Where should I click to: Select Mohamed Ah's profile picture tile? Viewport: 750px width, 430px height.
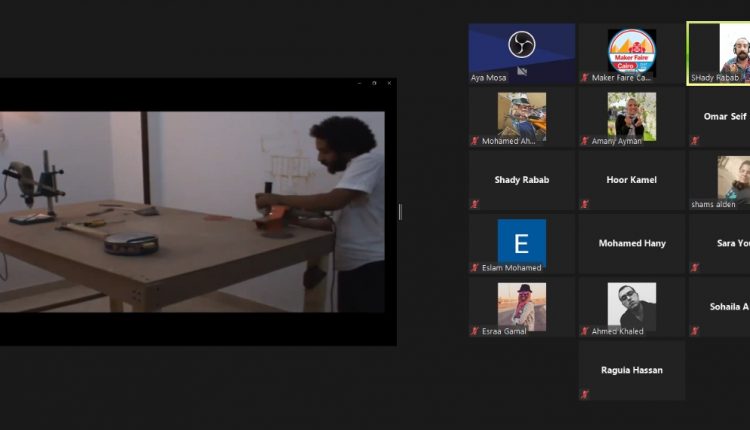[x=522, y=115]
